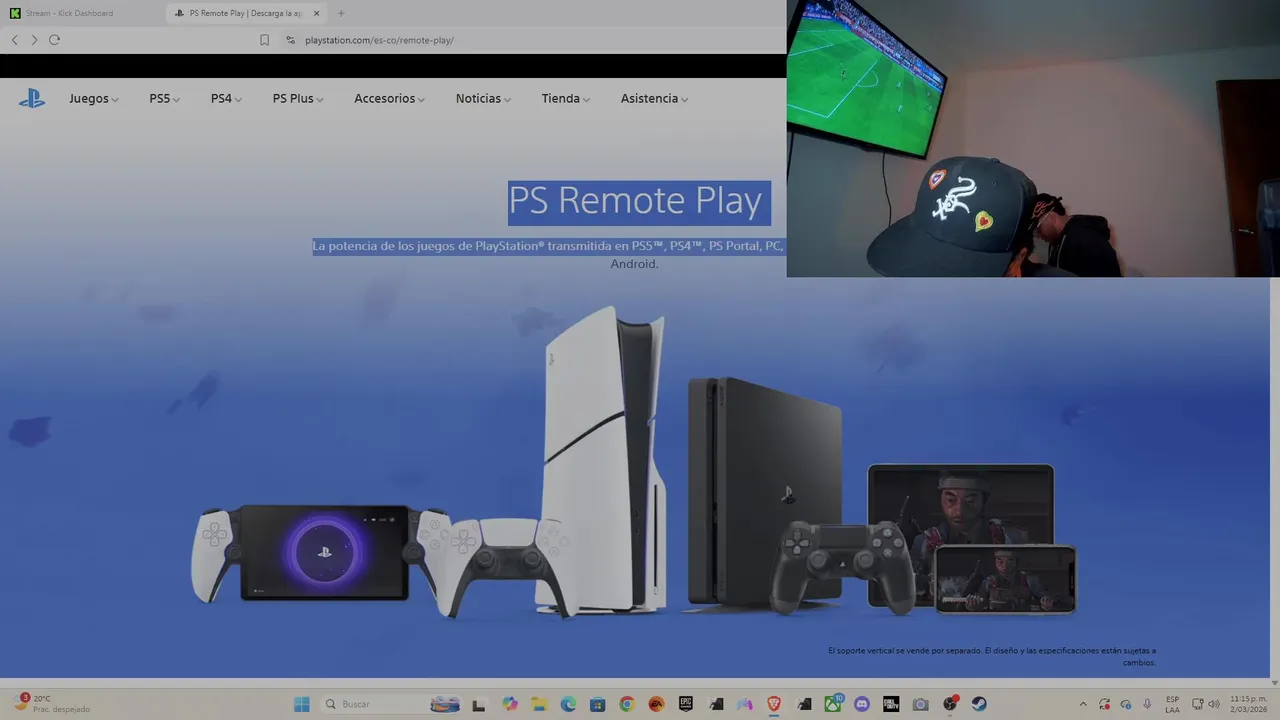Click the black DualShock 4 controller image
The height and width of the screenshot is (720, 1280).
841,566
